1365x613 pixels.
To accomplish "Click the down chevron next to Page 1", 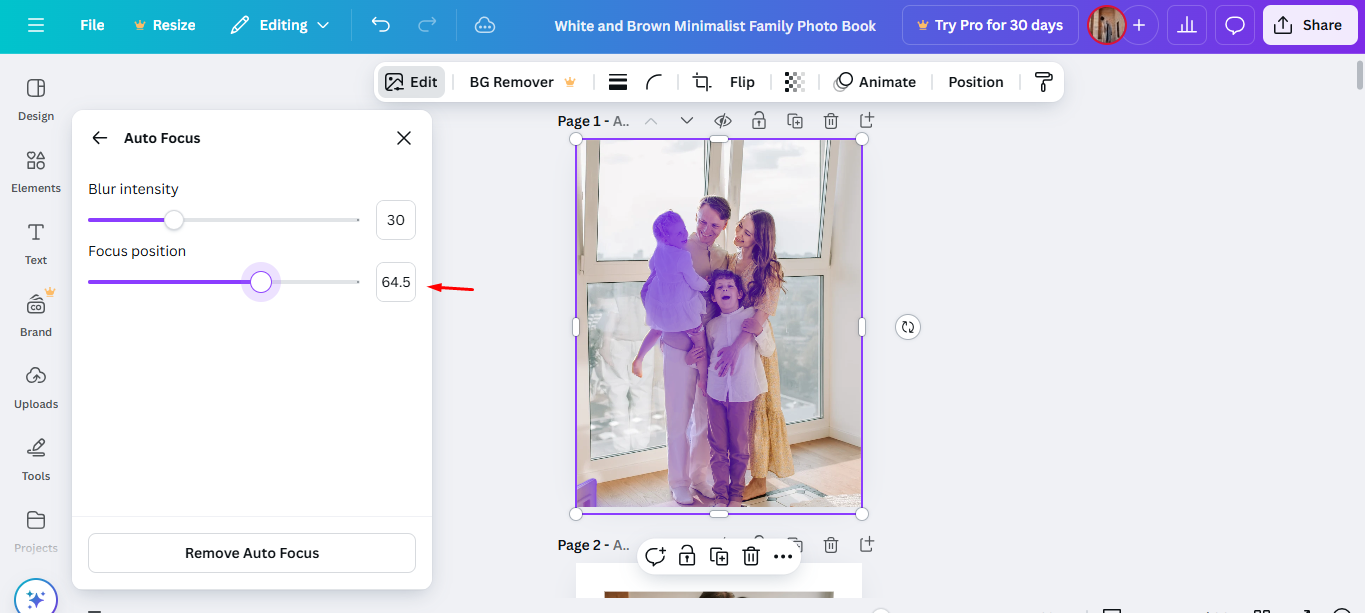I will coord(687,120).
